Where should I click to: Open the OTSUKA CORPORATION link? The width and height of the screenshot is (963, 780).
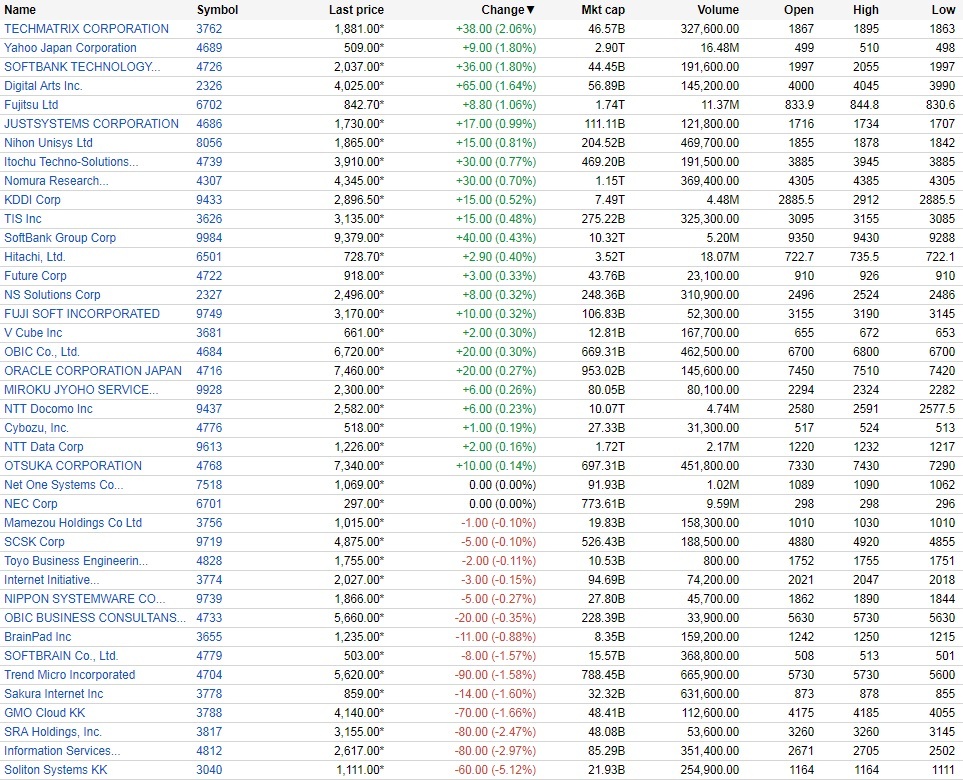[x=73, y=467]
